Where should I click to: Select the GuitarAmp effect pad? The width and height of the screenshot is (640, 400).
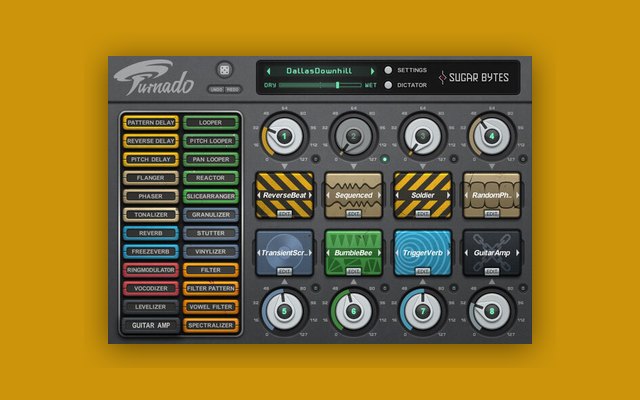click(492, 253)
